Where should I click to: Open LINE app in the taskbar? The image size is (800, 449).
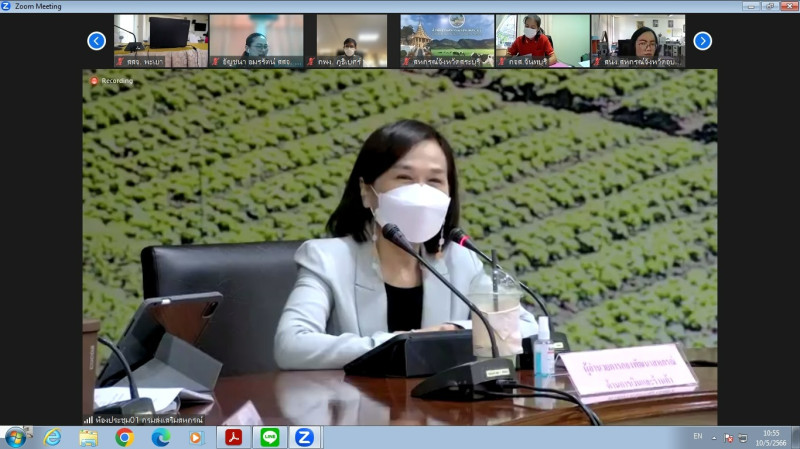[x=269, y=437]
